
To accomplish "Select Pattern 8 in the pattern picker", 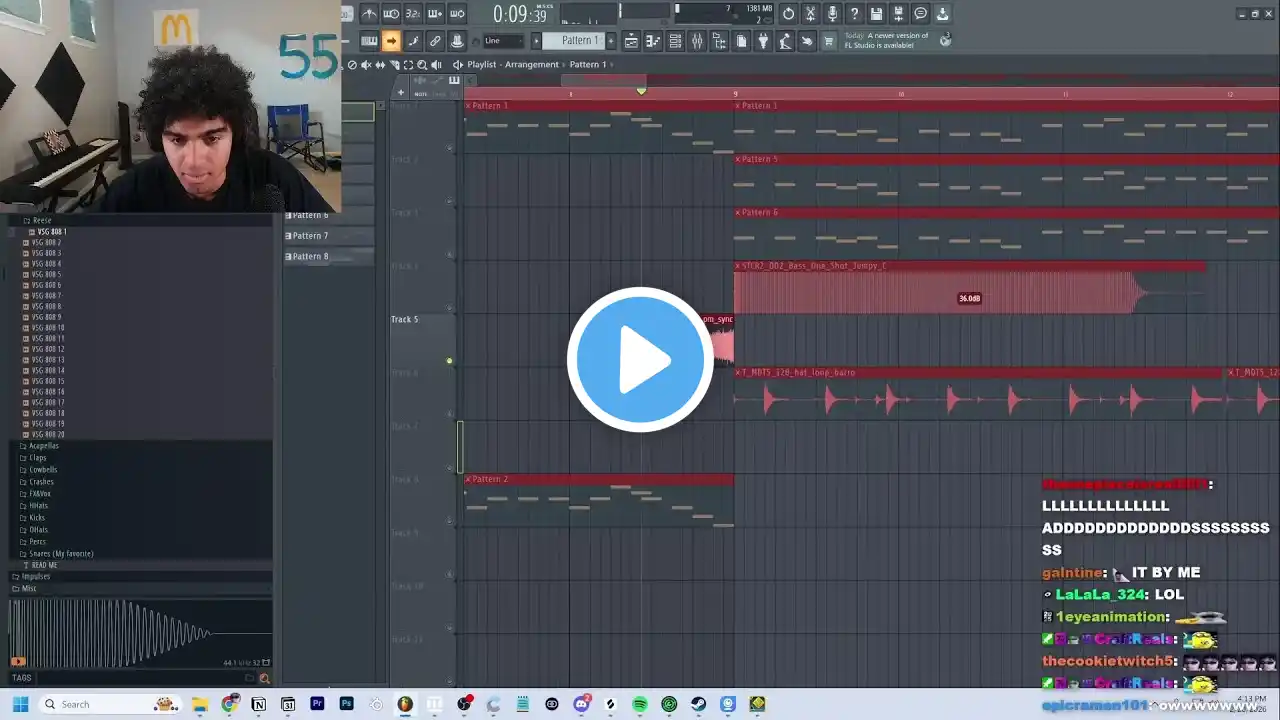I will pyautogui.click(x=328, y=257).
